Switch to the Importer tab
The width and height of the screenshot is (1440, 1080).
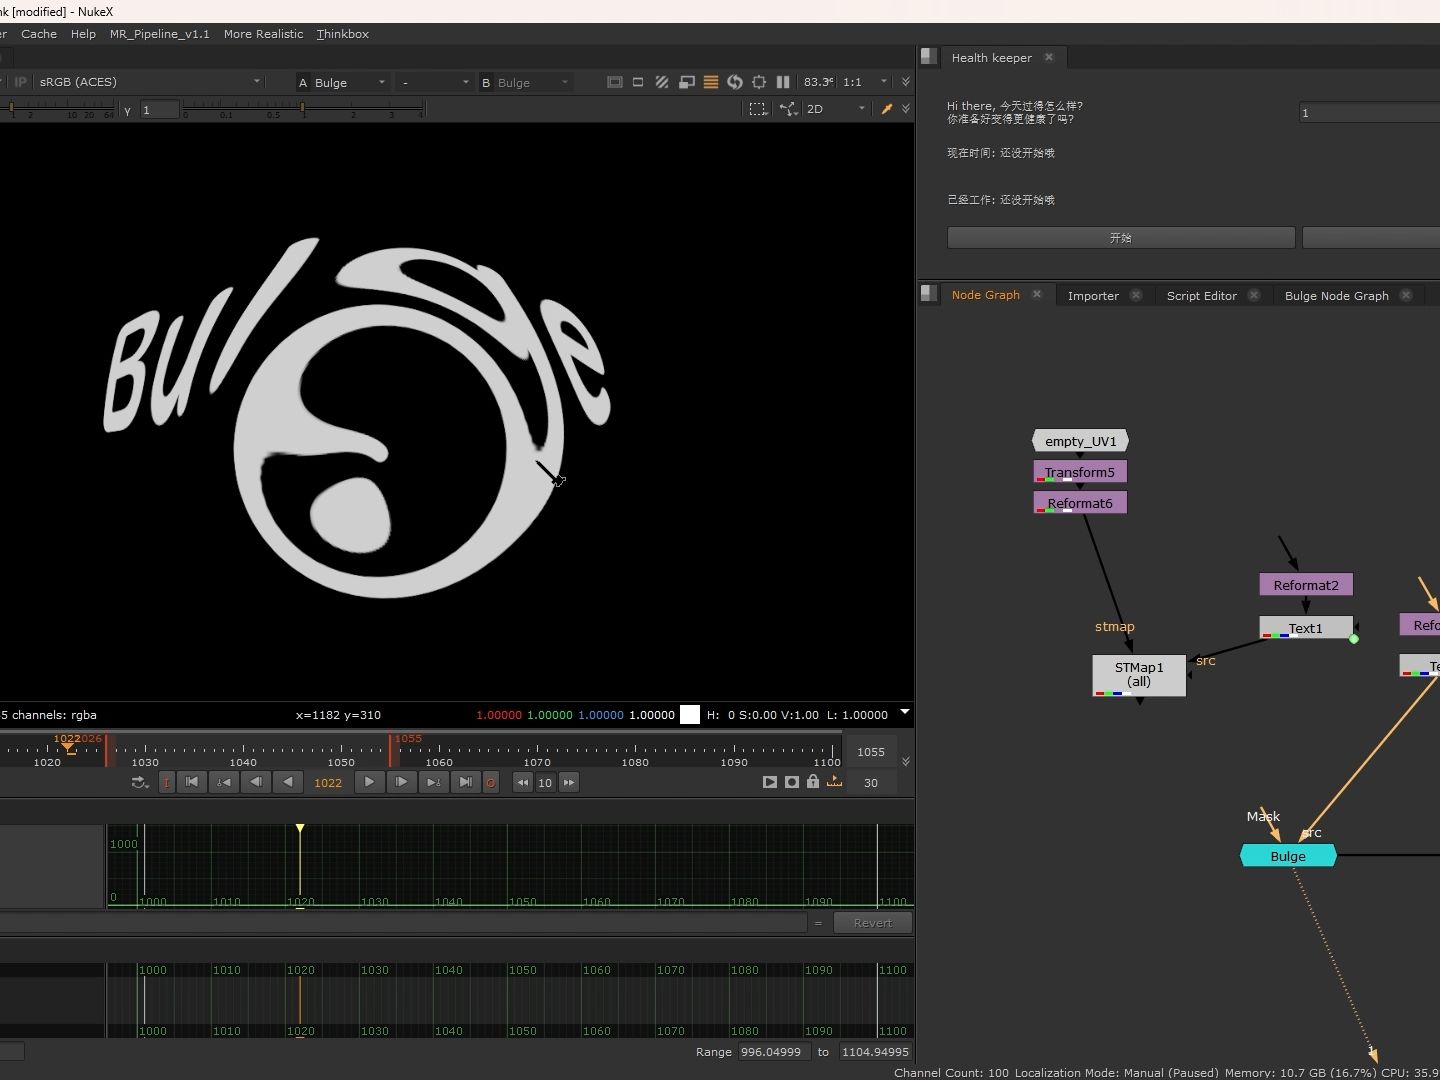click(x=1093, y=295)
